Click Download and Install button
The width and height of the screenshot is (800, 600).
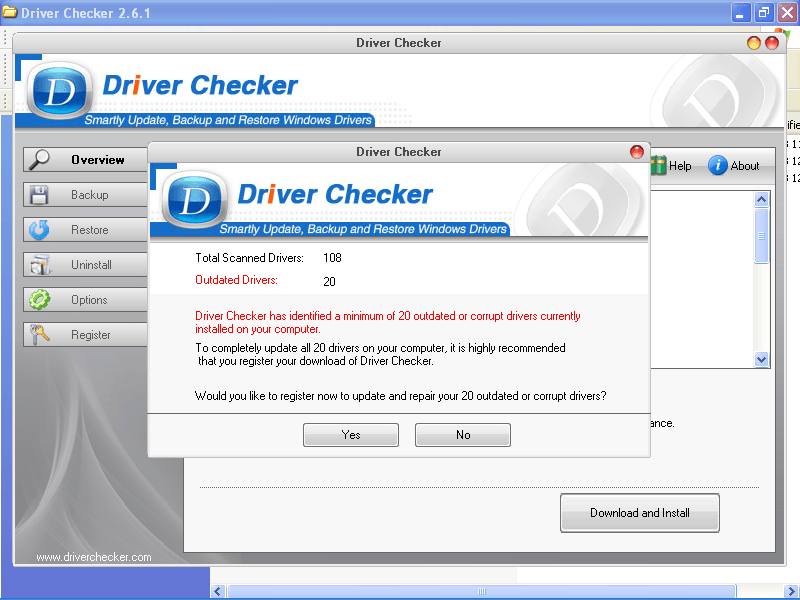coord(640,513)
